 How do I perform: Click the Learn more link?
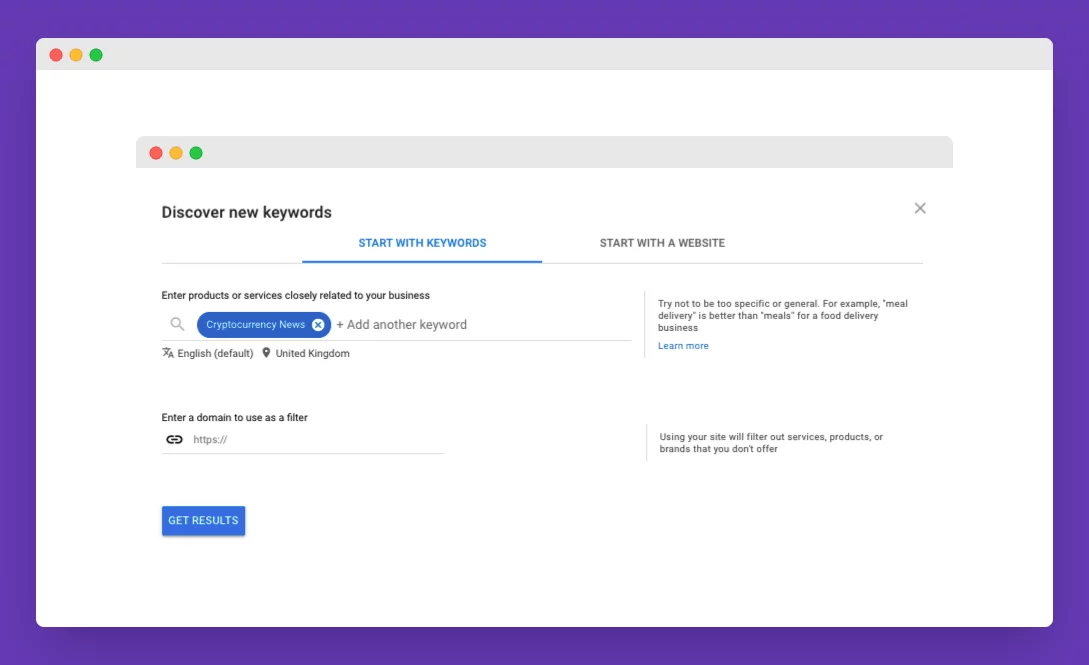coord(683,345)
